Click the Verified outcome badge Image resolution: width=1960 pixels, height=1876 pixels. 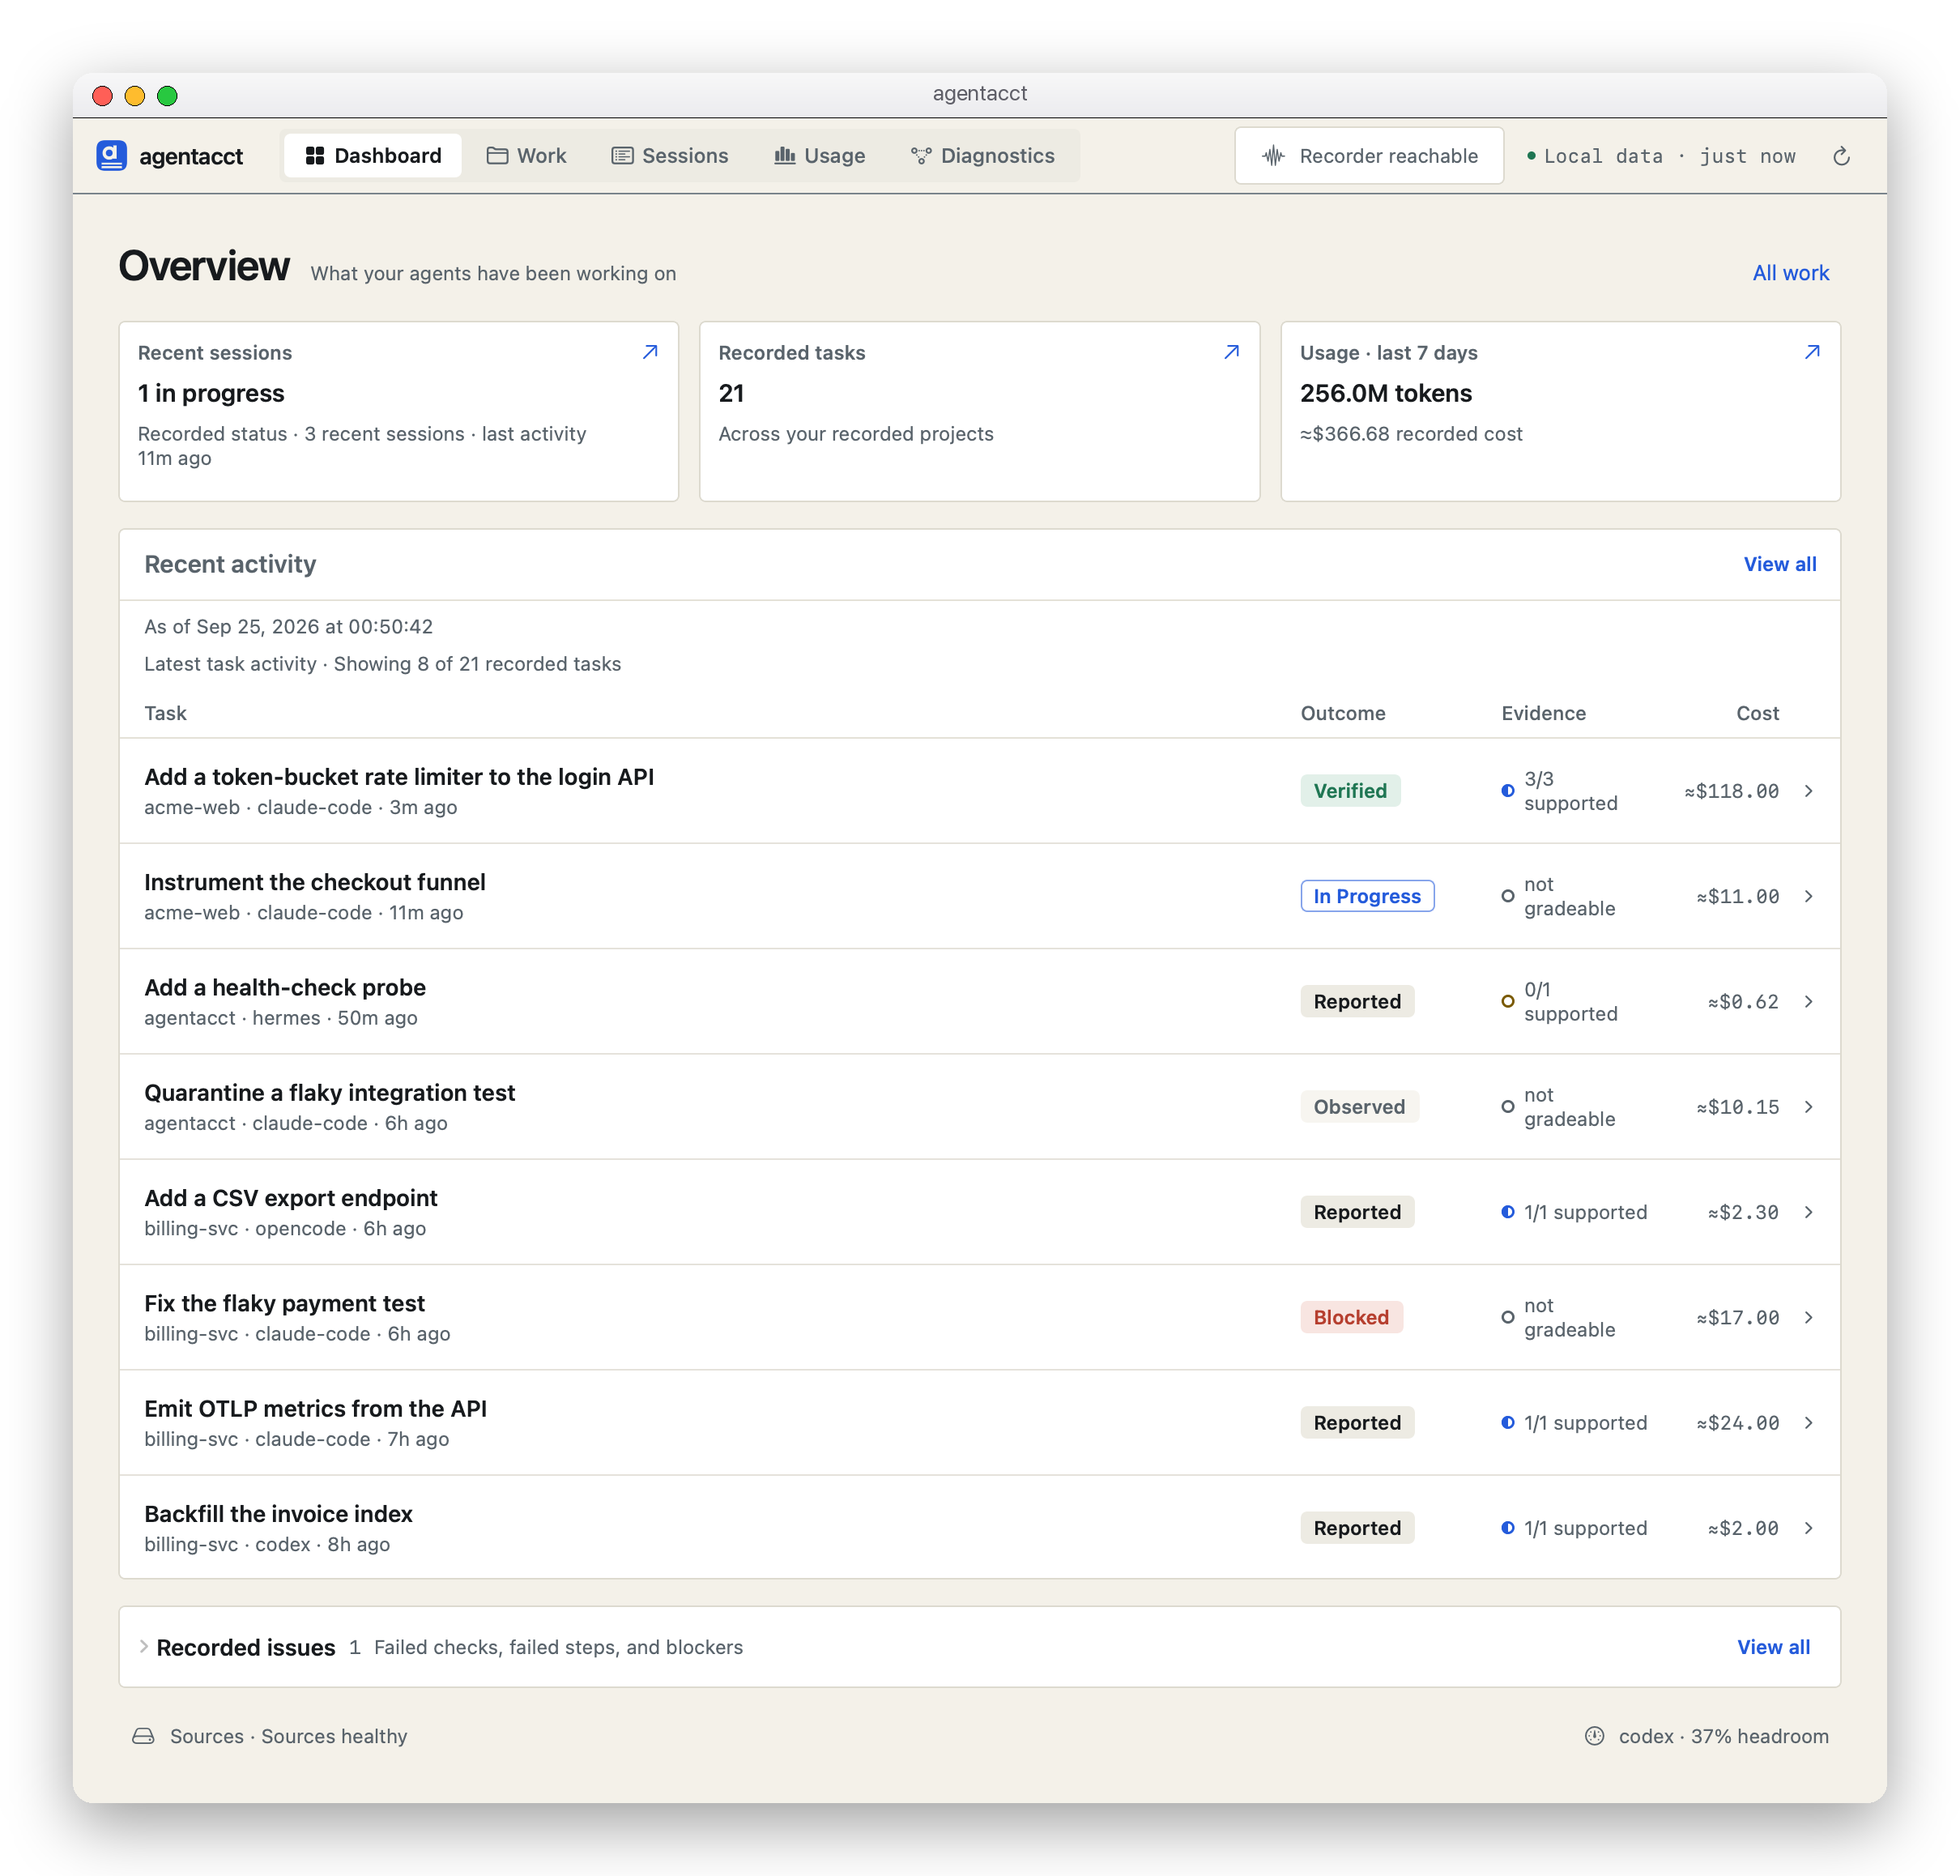1350,791
